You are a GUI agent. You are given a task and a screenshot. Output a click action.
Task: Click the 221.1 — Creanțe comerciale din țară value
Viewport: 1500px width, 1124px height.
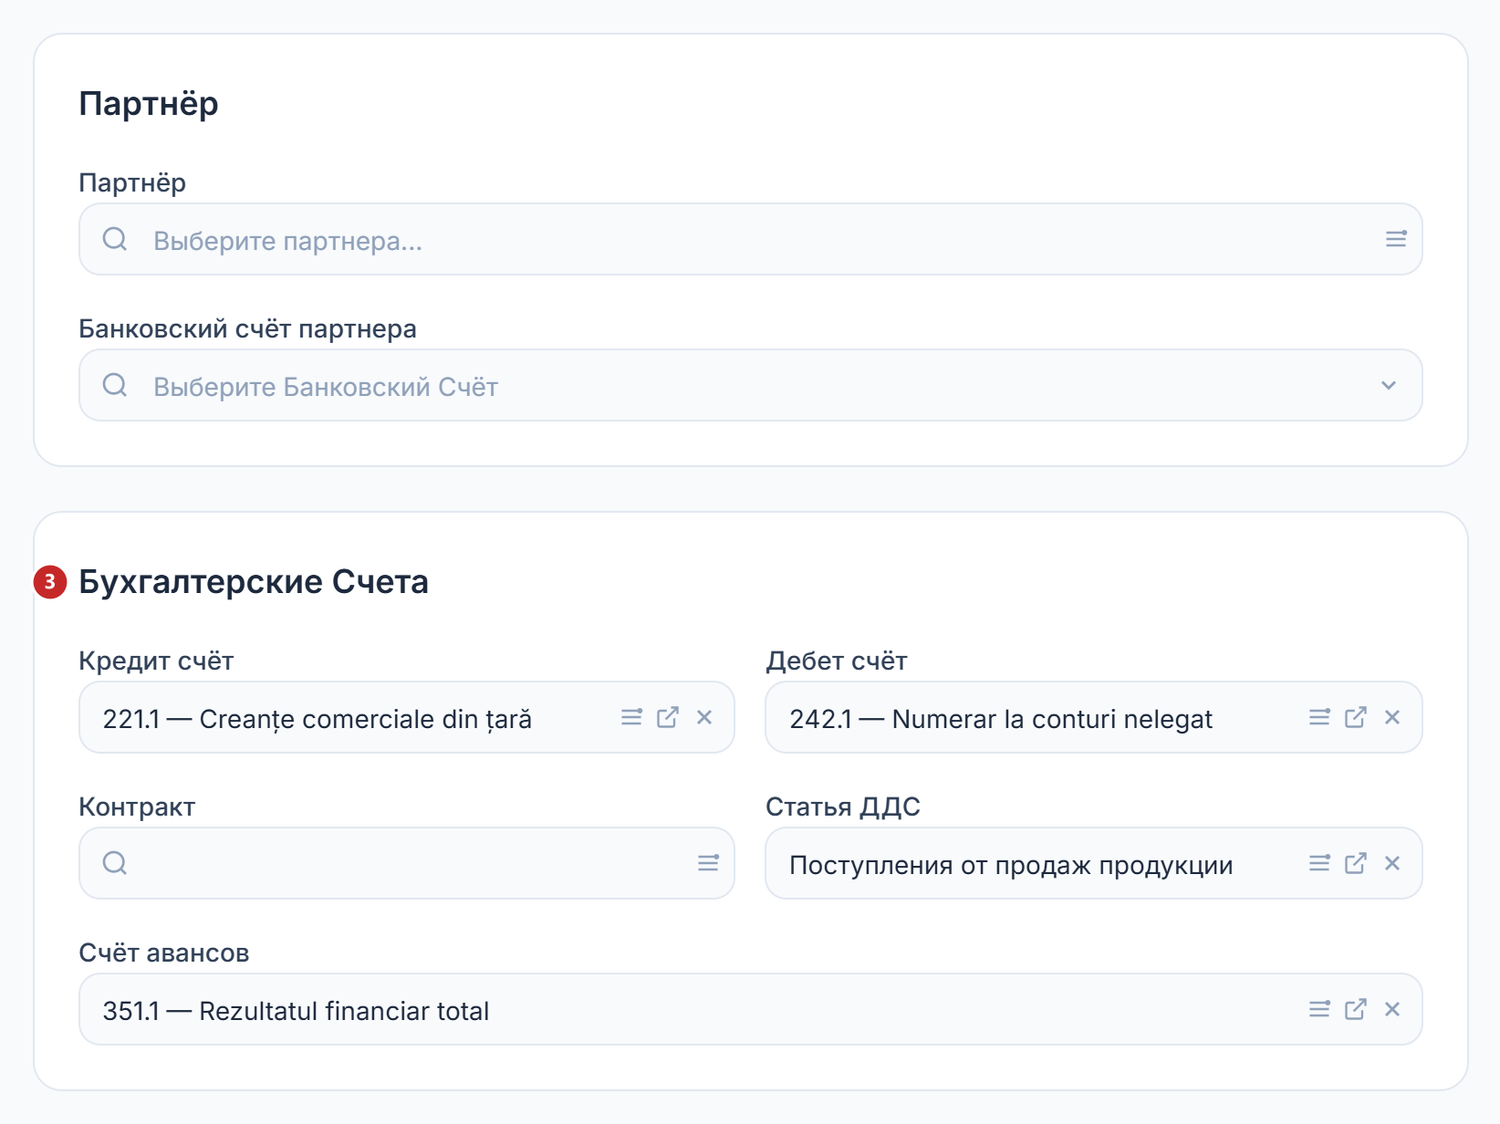pyautogui.click(x=317, y=719)
